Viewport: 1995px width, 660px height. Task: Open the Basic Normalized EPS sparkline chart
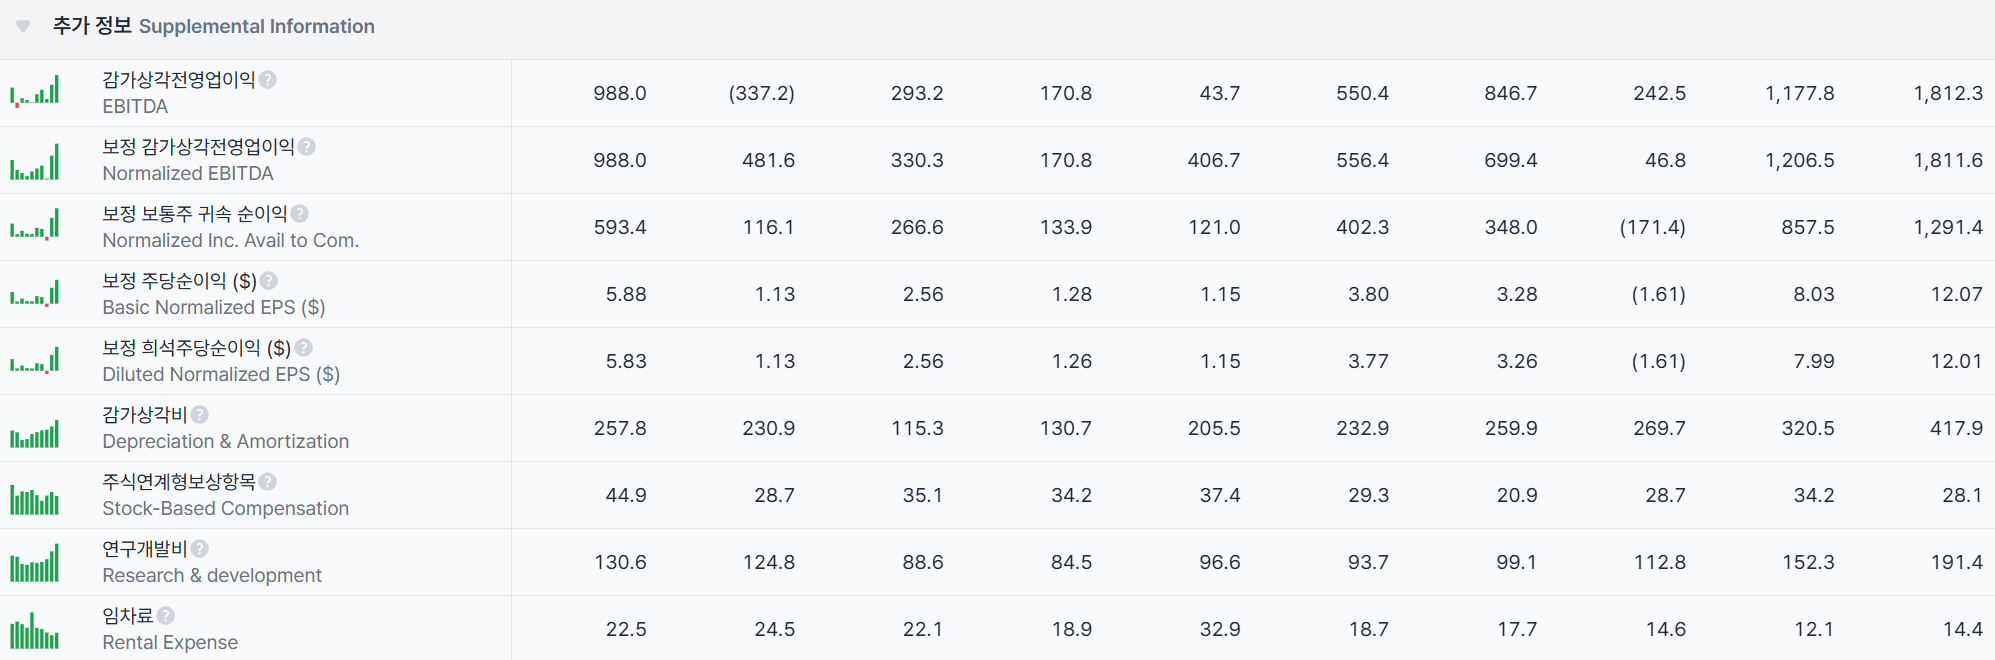click(35, 295)
